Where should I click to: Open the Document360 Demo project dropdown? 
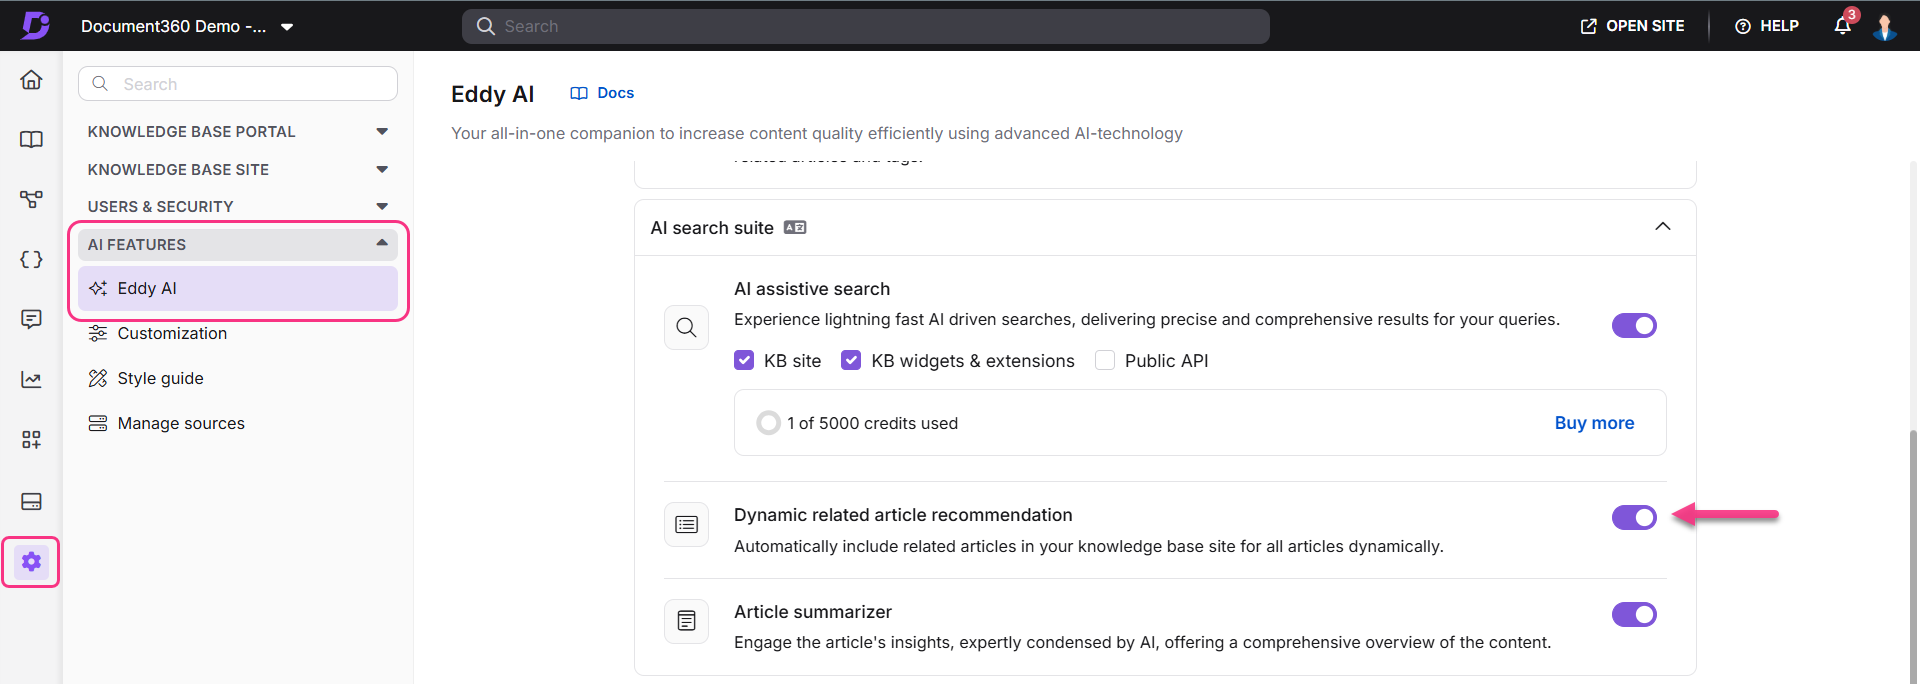[x=187, y=26]
